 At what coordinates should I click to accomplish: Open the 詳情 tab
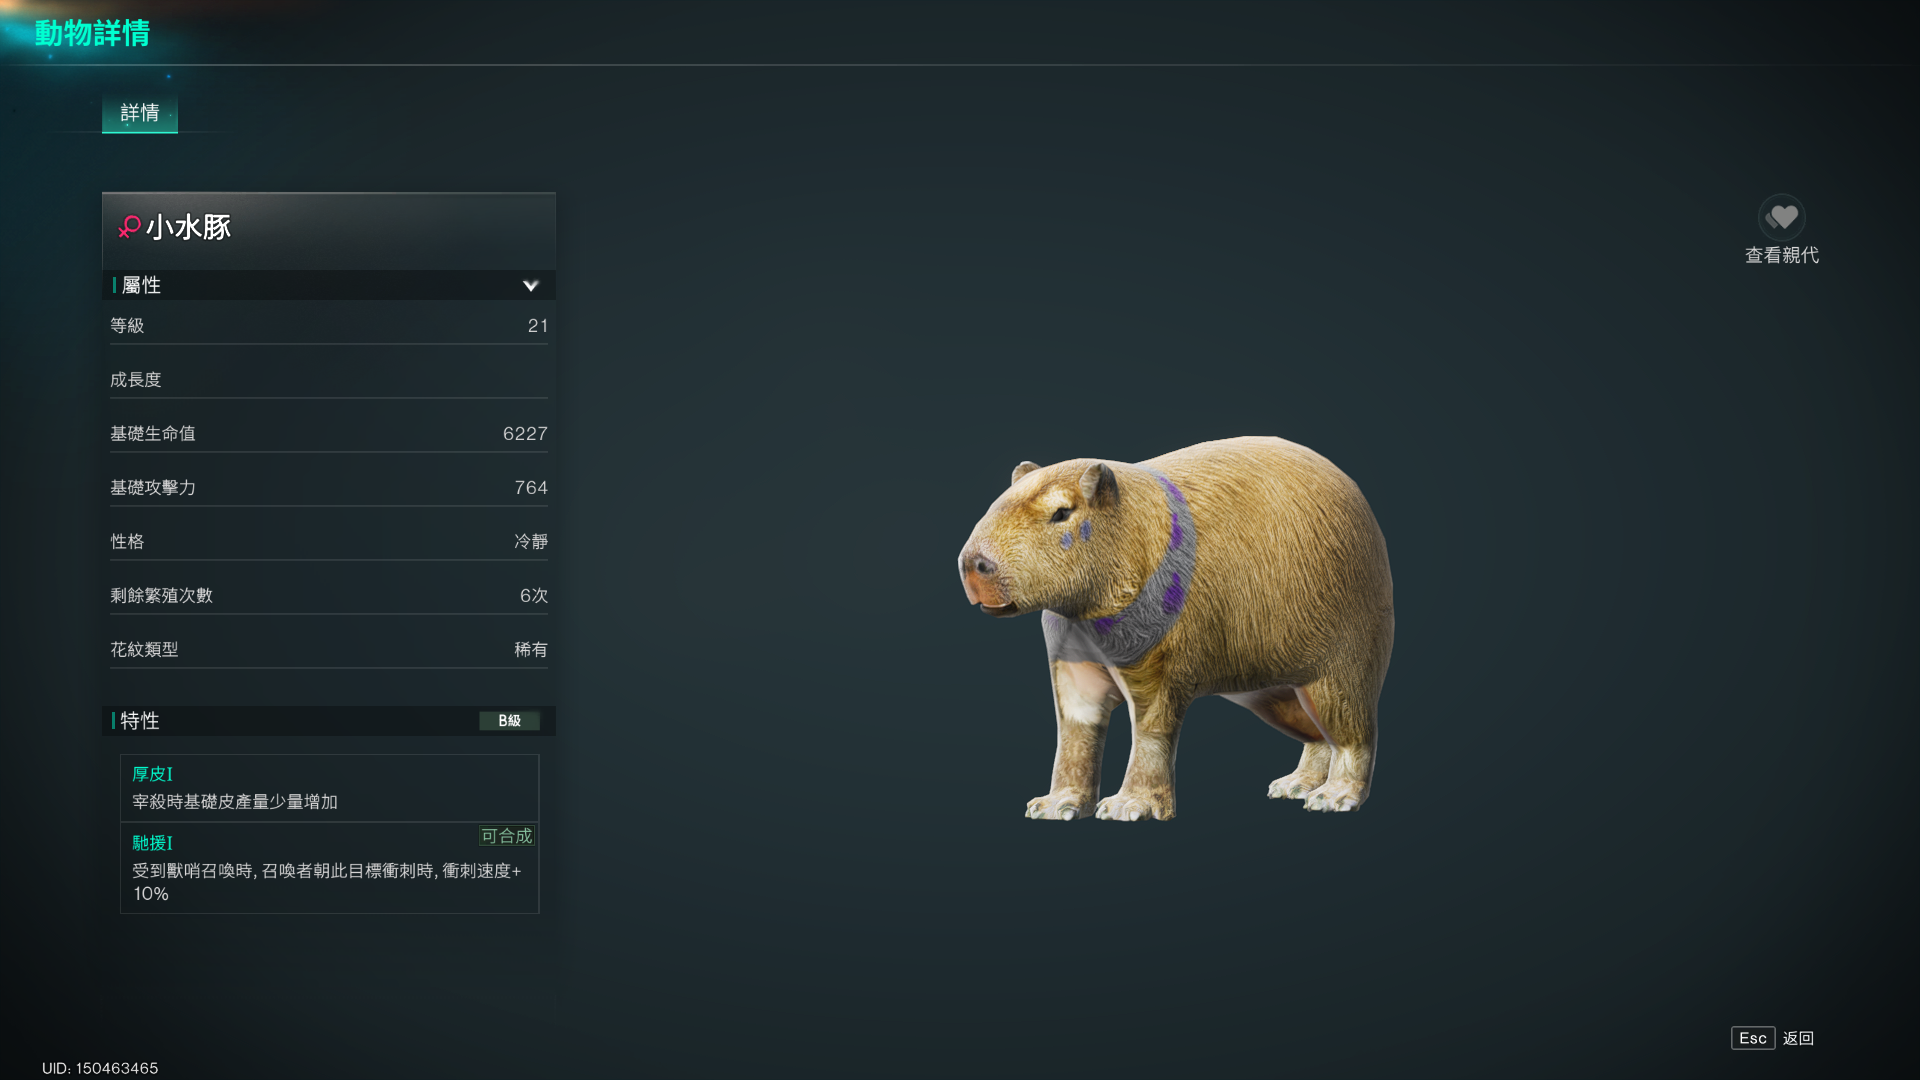click(x=140, y=113)
